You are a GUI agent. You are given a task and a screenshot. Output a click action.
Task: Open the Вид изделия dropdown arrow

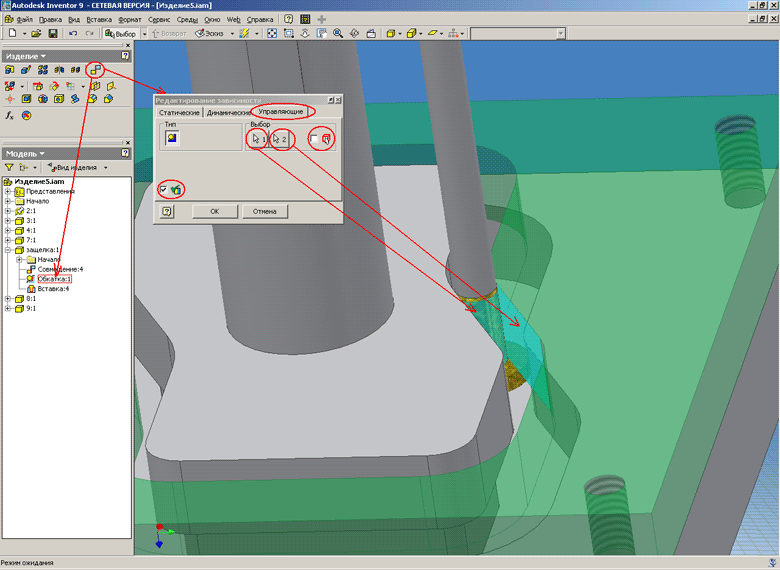click(x=105, y=168)
